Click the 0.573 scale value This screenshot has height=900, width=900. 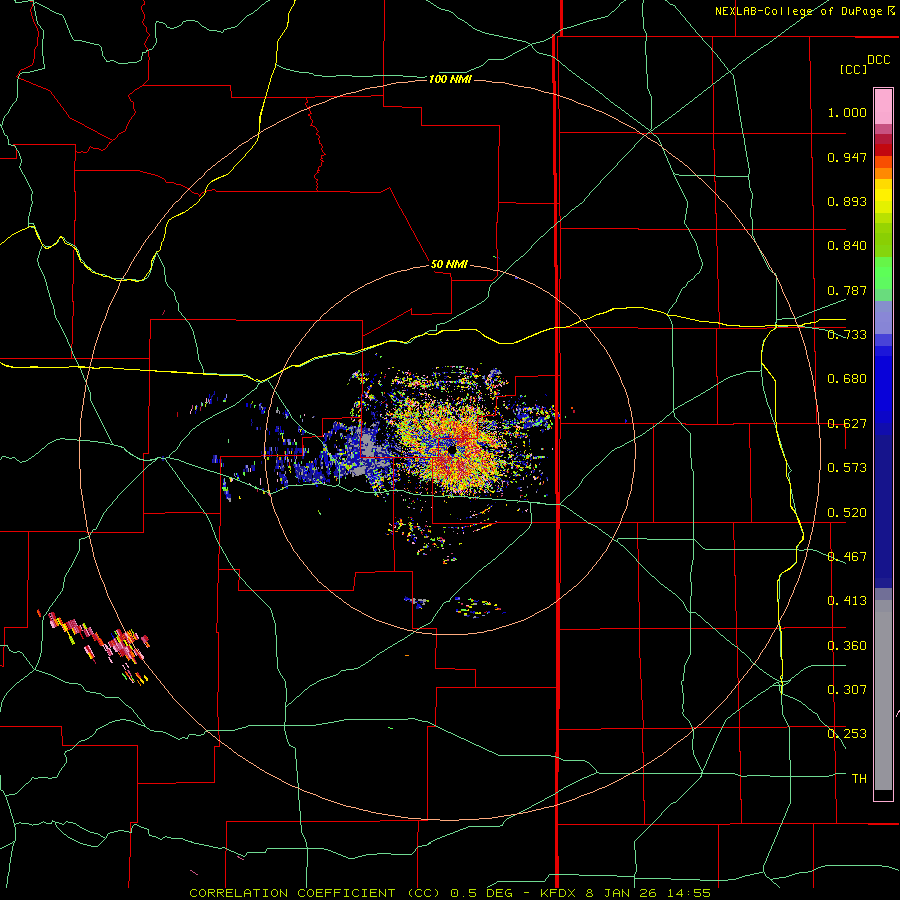pyautogui.click(x=847, y=468)
